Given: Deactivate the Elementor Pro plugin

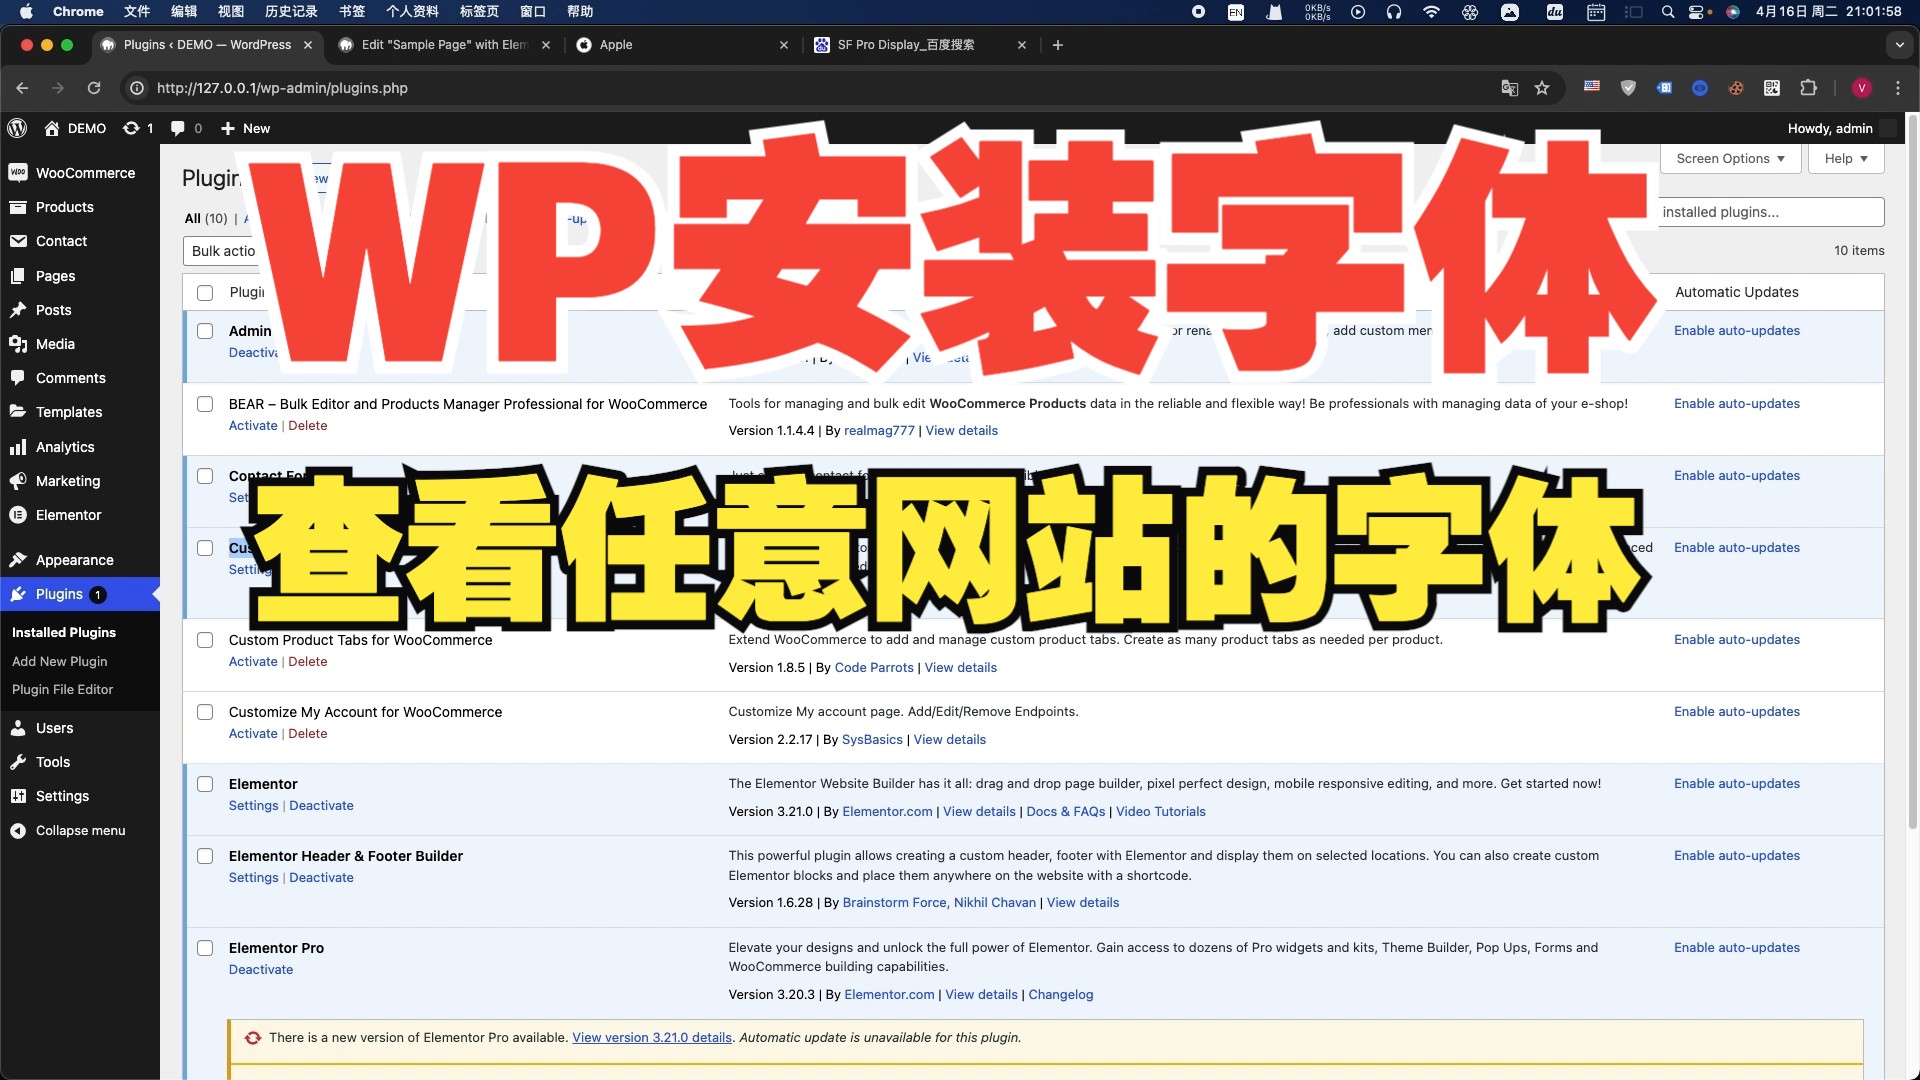Looking at the screenshot, I should point(261,970).
